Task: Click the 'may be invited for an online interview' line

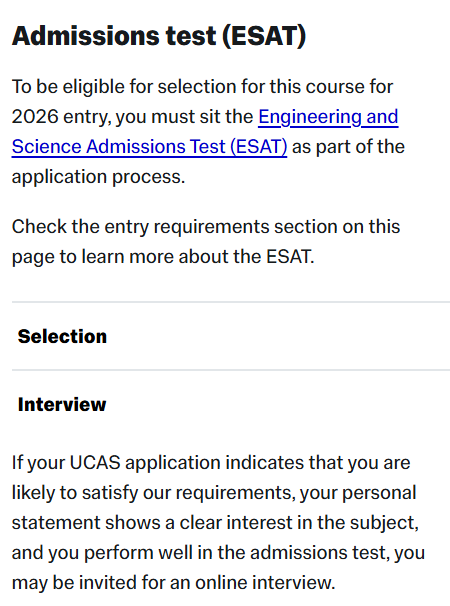Action: [x=173, y=583]
